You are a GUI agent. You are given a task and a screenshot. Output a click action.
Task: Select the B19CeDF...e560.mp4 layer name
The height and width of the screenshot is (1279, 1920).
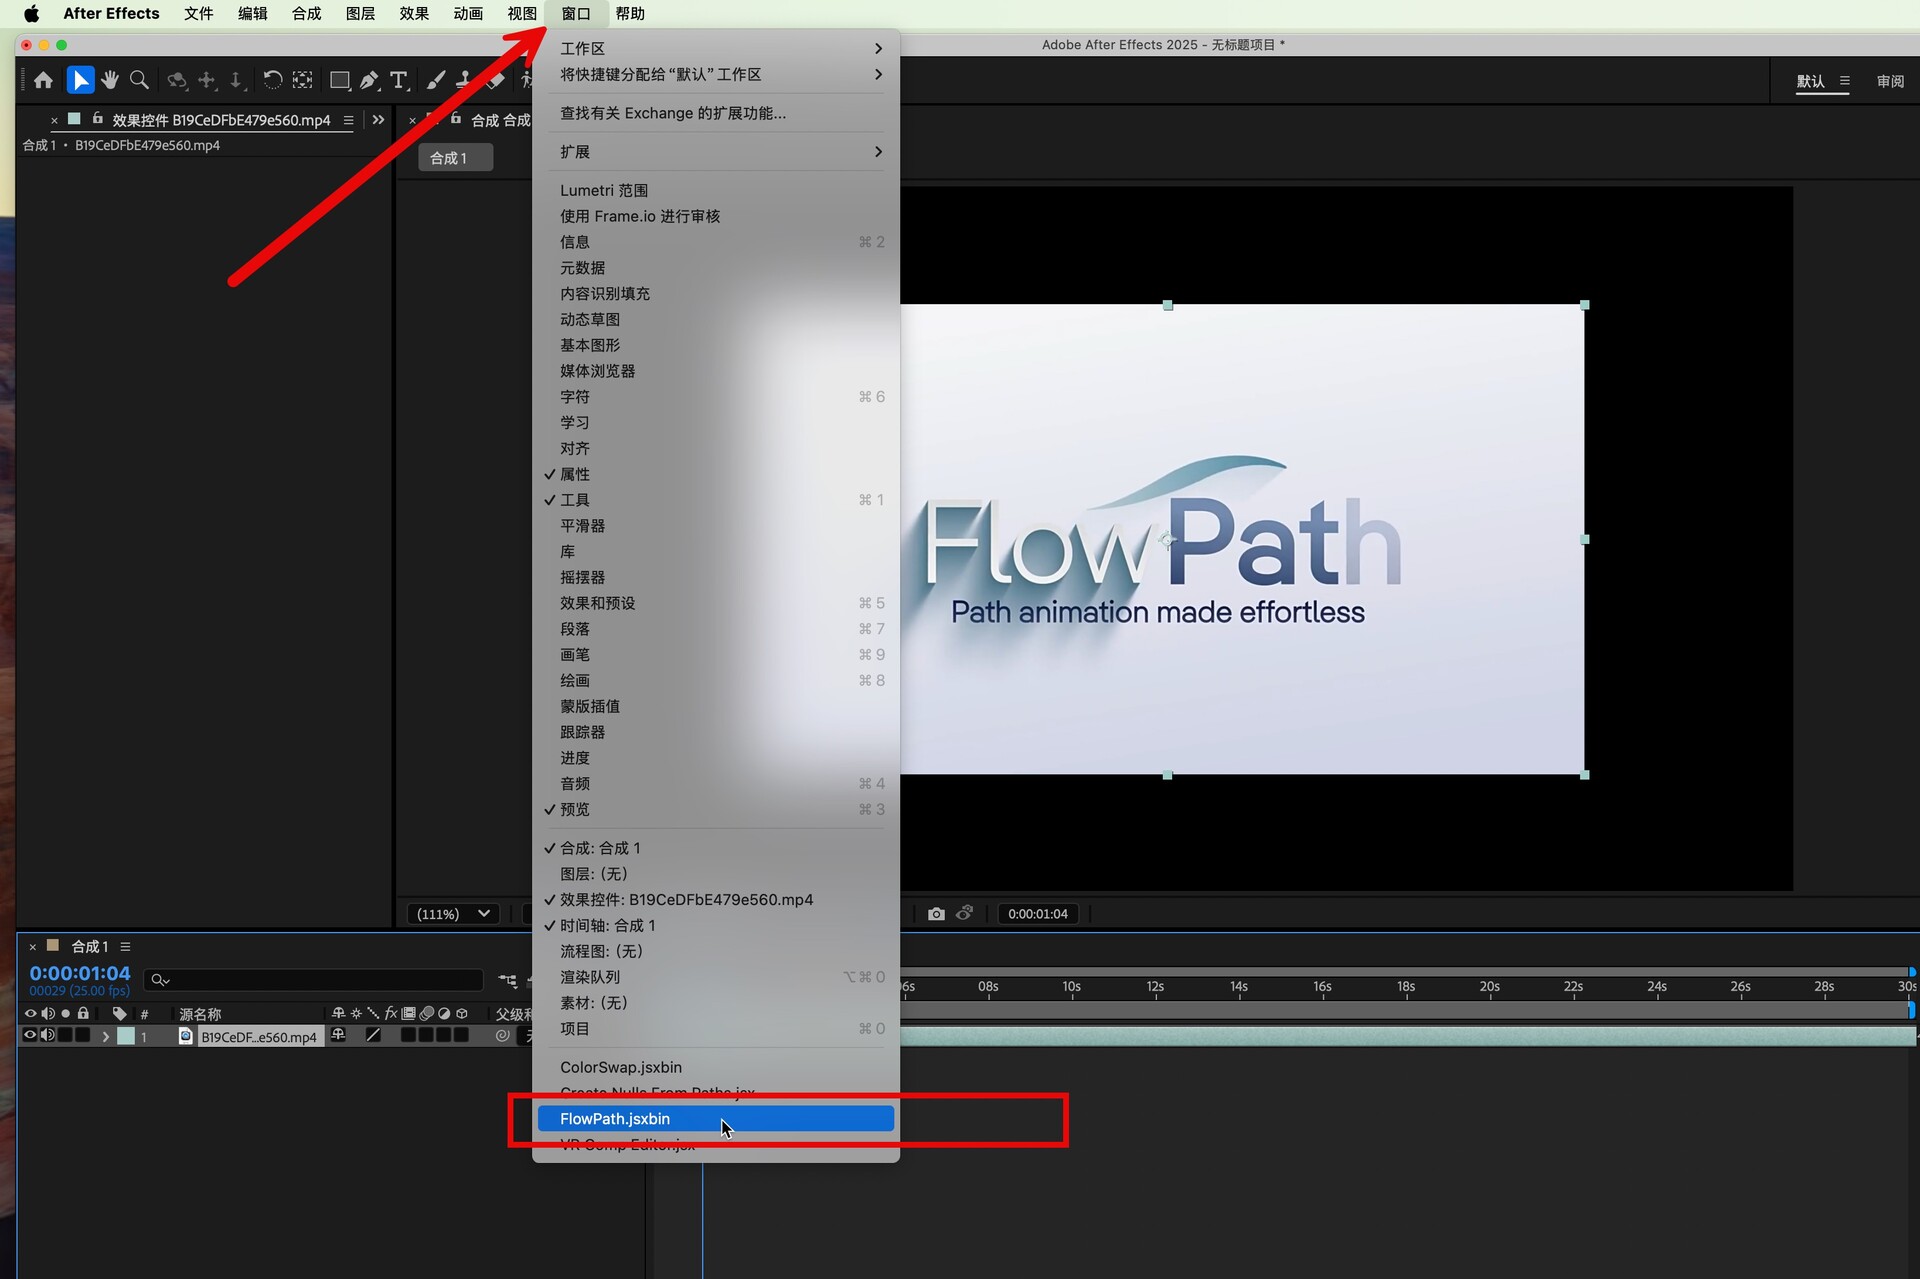[259, 1037]
